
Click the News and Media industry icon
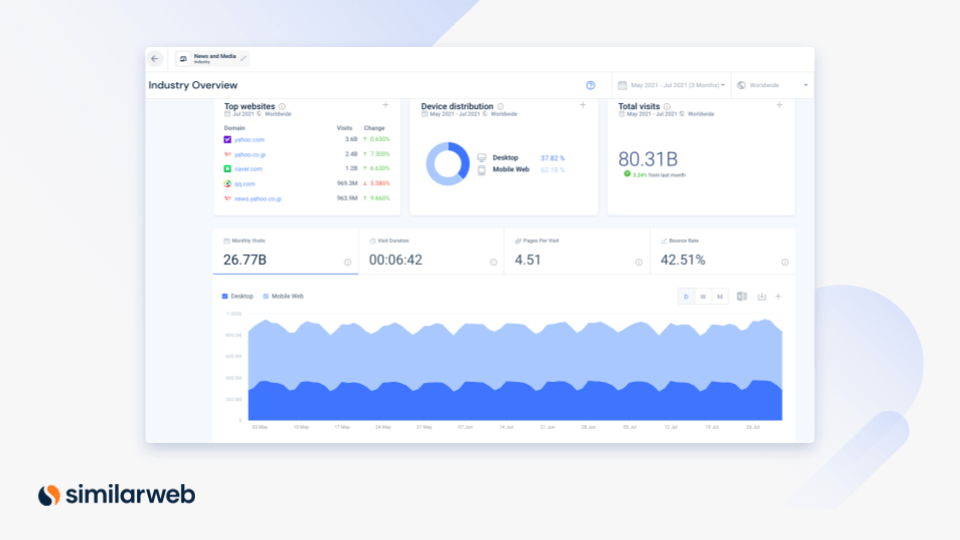183,59
